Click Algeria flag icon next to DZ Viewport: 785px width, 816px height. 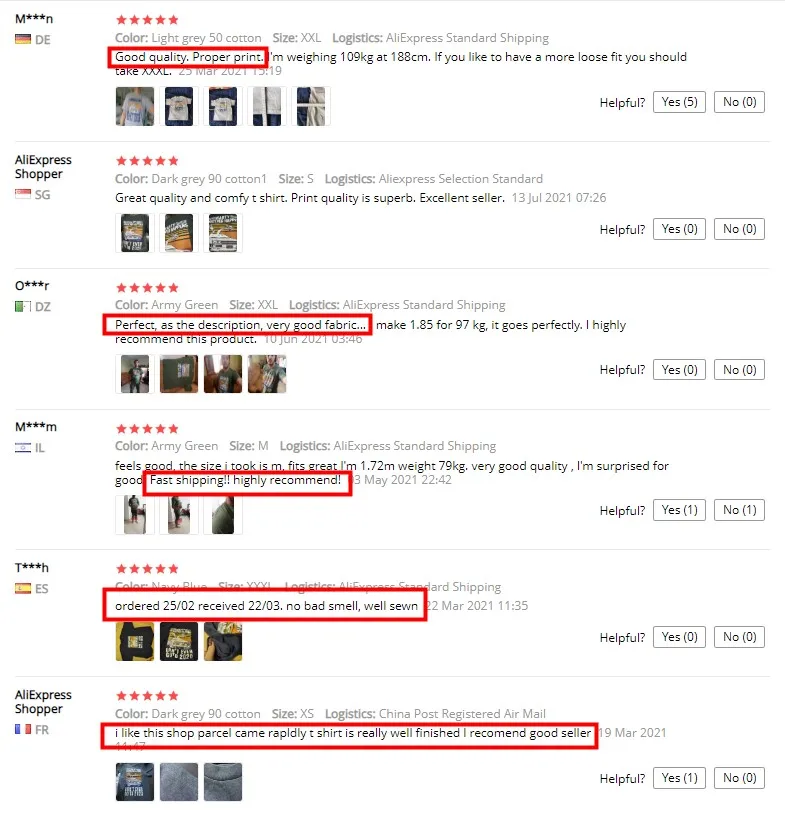[x=23, y=307]
